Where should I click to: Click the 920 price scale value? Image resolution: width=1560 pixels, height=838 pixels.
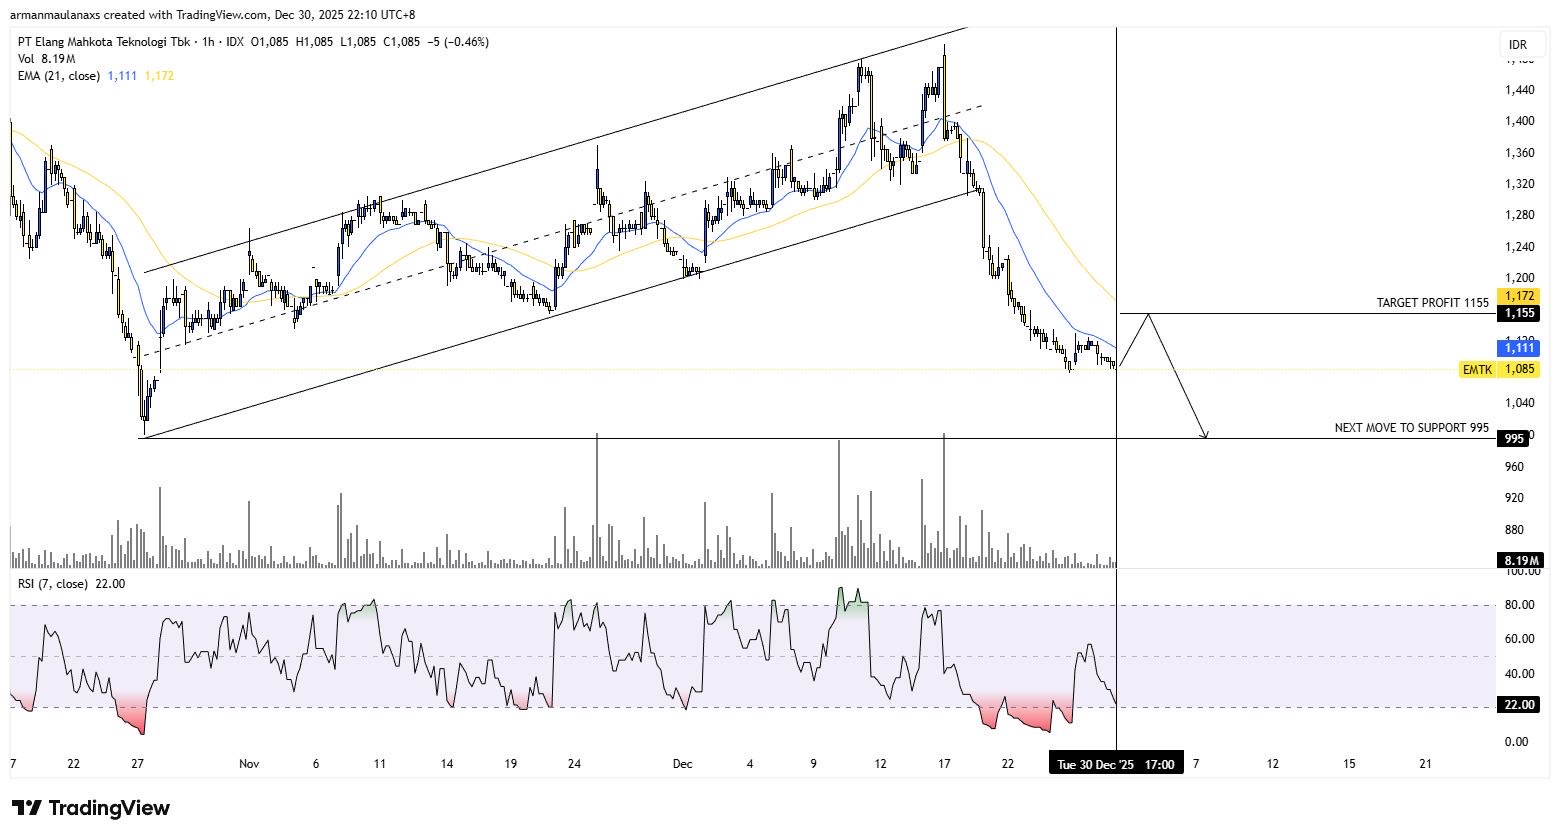1514,498
